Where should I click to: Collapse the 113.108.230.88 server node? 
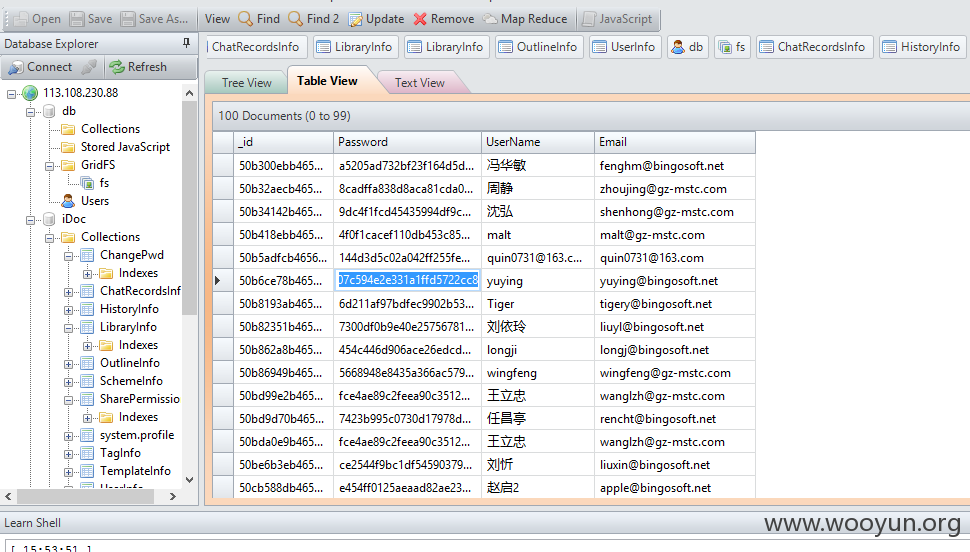pos(11,94)
